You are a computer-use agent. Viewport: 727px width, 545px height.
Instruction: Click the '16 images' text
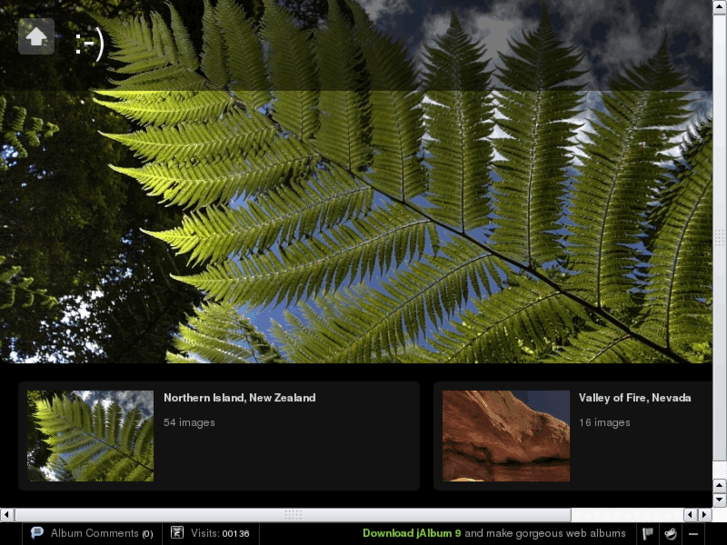tap(605, 423)
